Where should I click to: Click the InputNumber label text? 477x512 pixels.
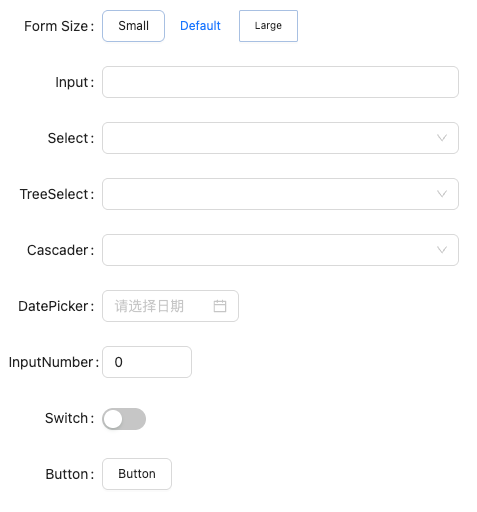pyautogui.click(x=51, y=362)
